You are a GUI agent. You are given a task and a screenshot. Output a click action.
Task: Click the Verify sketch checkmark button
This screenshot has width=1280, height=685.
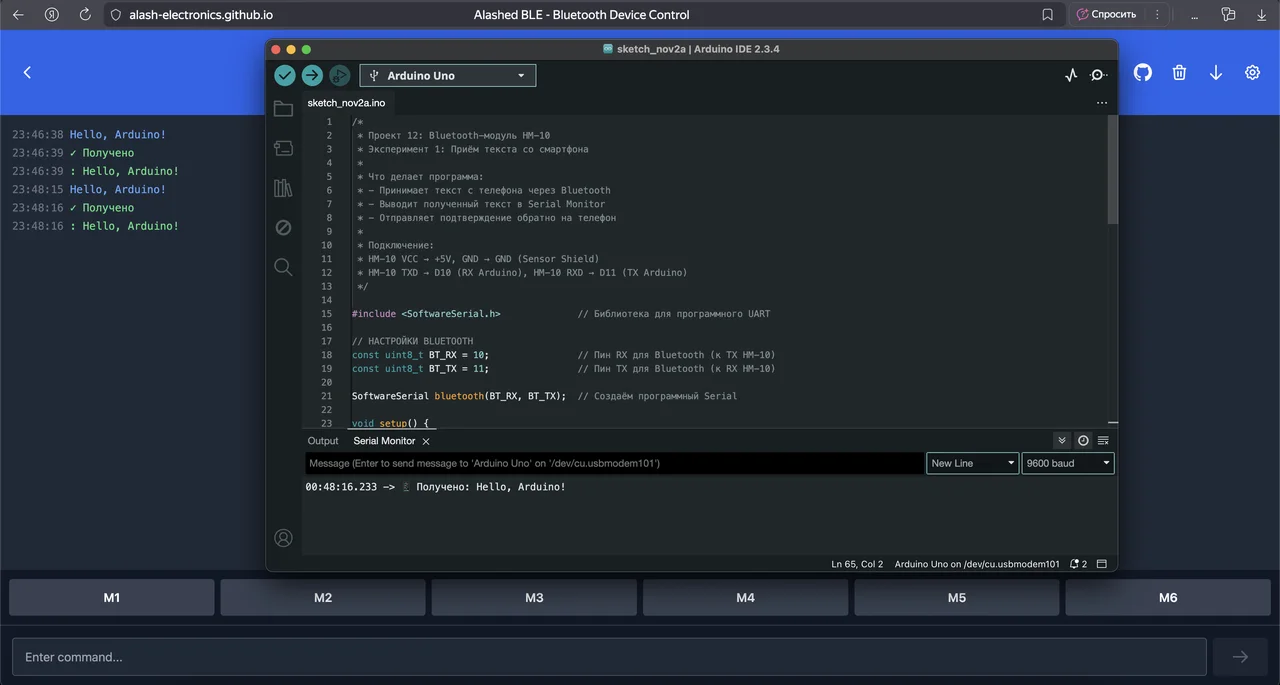pyautogui.click(x=285, y=75)
